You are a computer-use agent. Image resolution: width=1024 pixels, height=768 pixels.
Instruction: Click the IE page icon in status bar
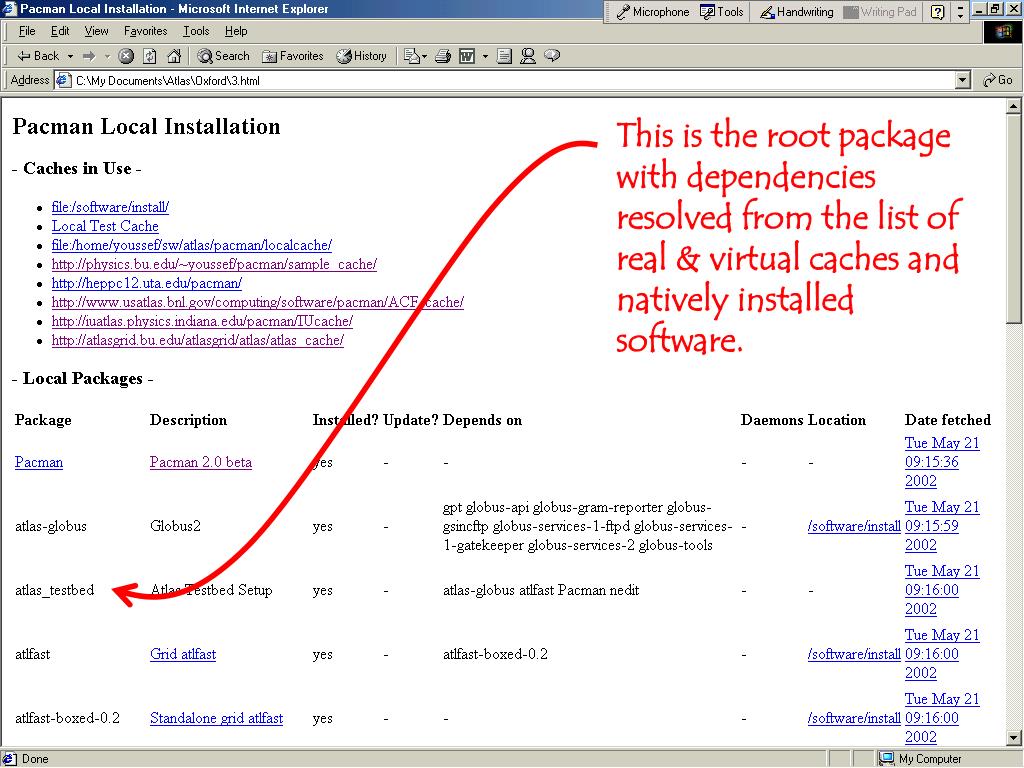9,758
